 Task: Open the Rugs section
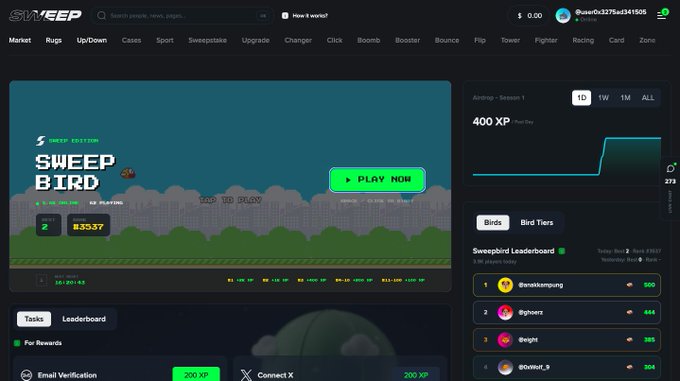(x=54, y=40)
